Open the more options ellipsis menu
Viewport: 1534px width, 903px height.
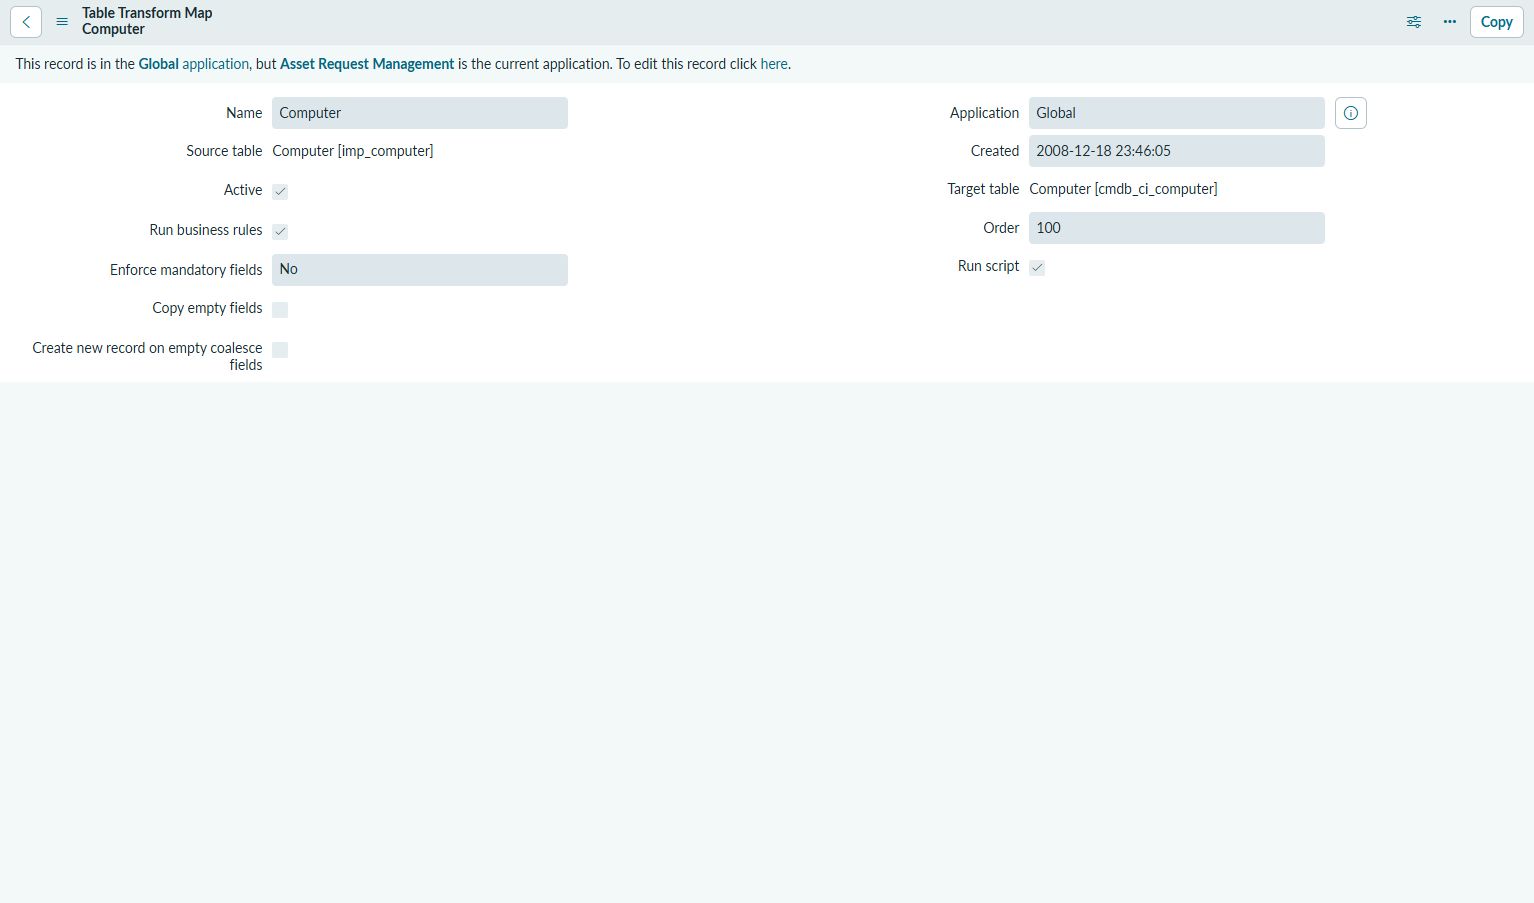point(1450,22)
